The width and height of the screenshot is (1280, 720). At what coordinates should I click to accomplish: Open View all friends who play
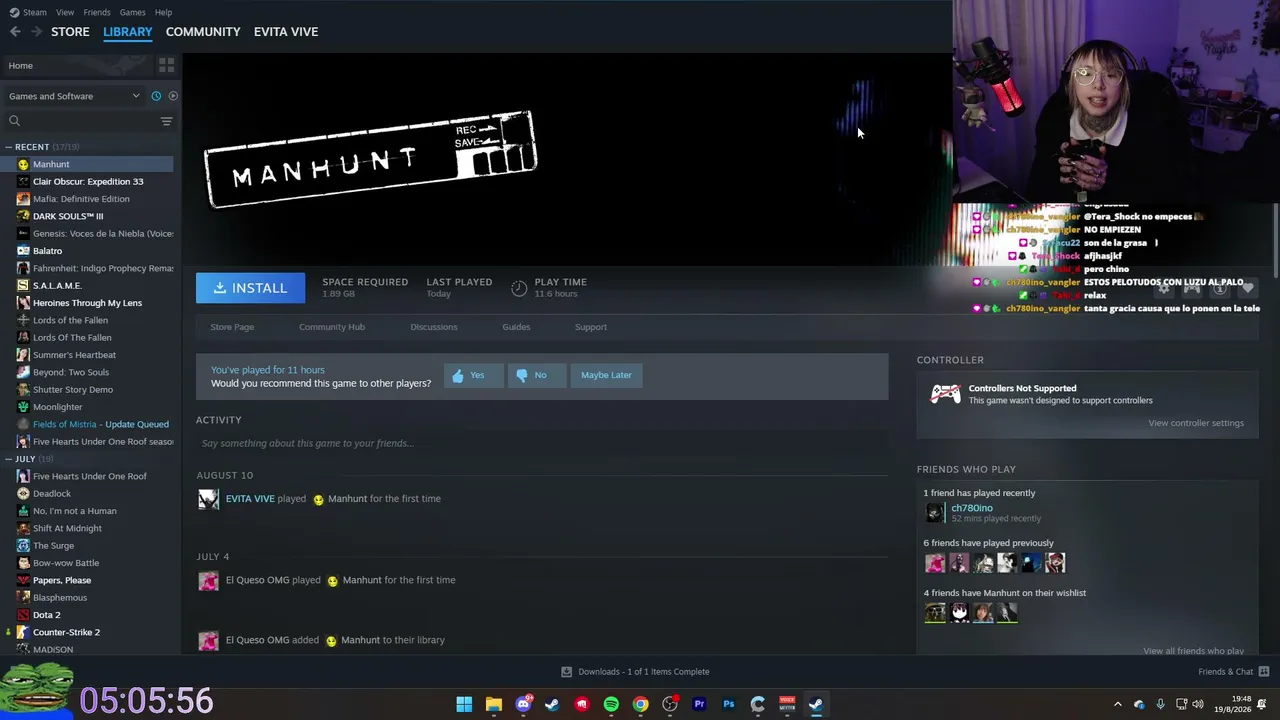(1194, 651)
